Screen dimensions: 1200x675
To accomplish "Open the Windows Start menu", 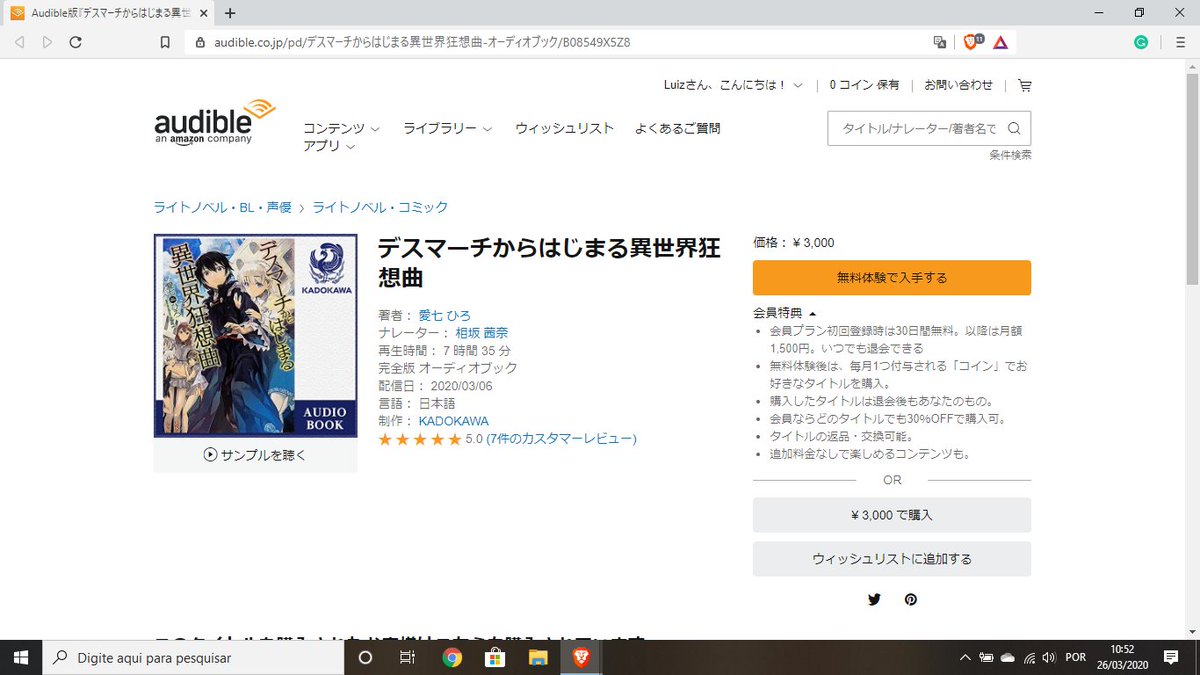I will (20, 657).
